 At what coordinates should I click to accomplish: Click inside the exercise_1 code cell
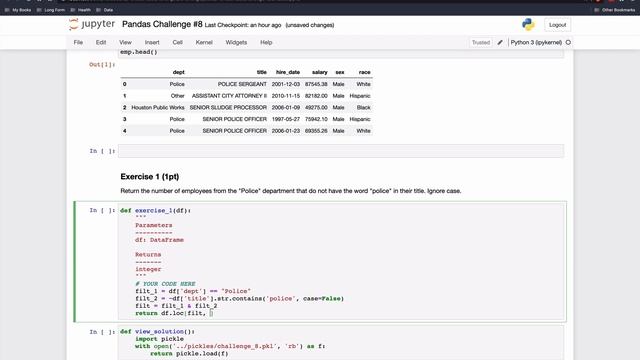pyautogui.click(x=341, y=262)
